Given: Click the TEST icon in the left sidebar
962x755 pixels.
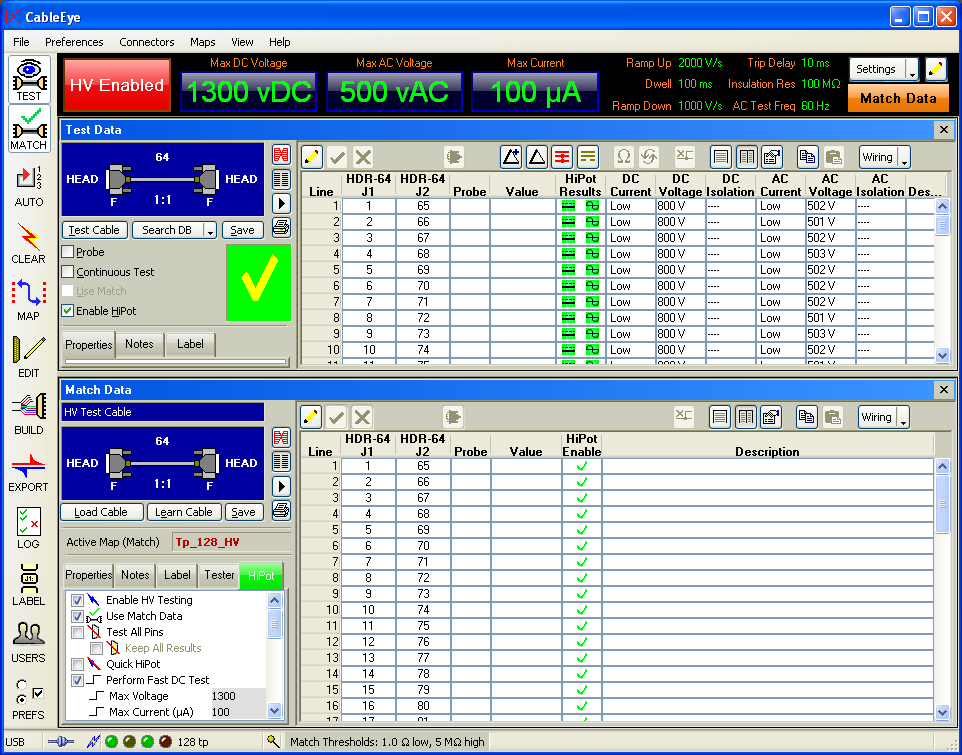Looking at the screenshot, I should click(29, 80).
